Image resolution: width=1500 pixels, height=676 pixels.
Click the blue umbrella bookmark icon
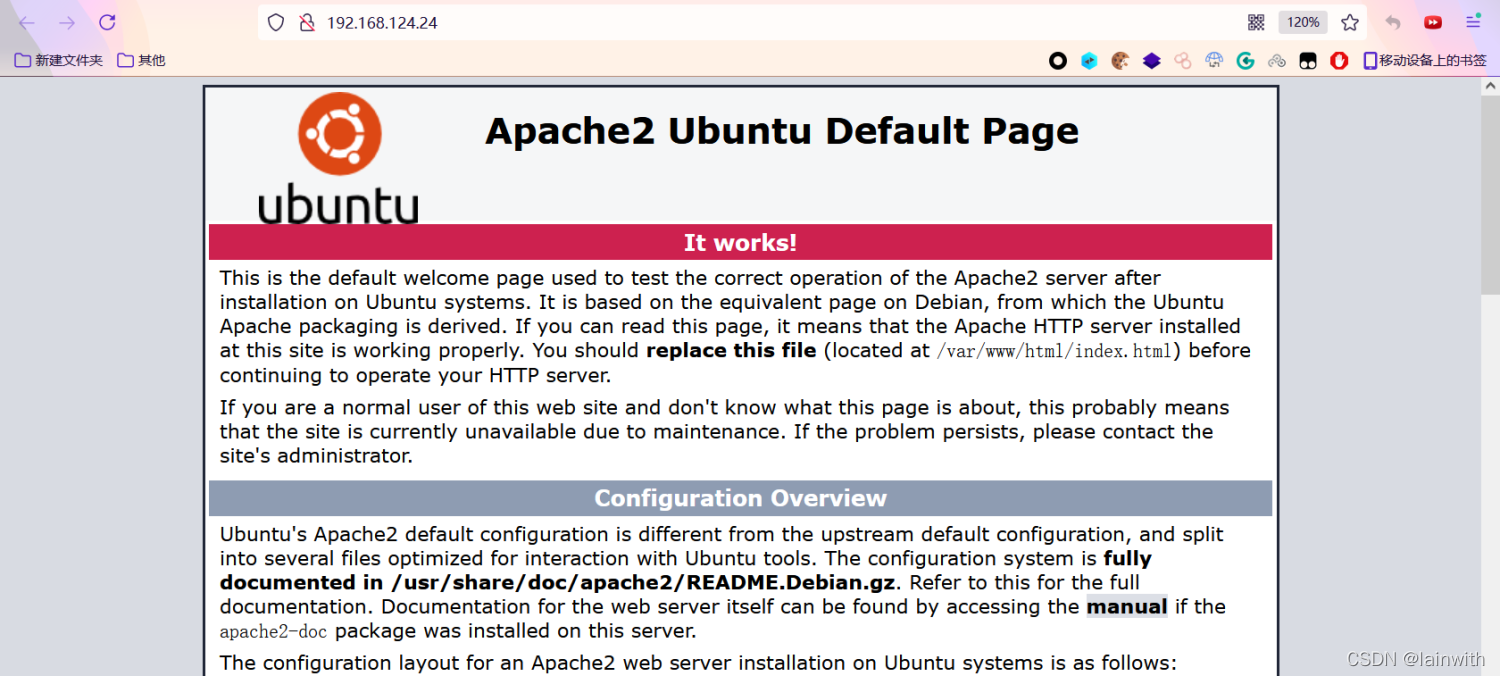point(1214,61)
